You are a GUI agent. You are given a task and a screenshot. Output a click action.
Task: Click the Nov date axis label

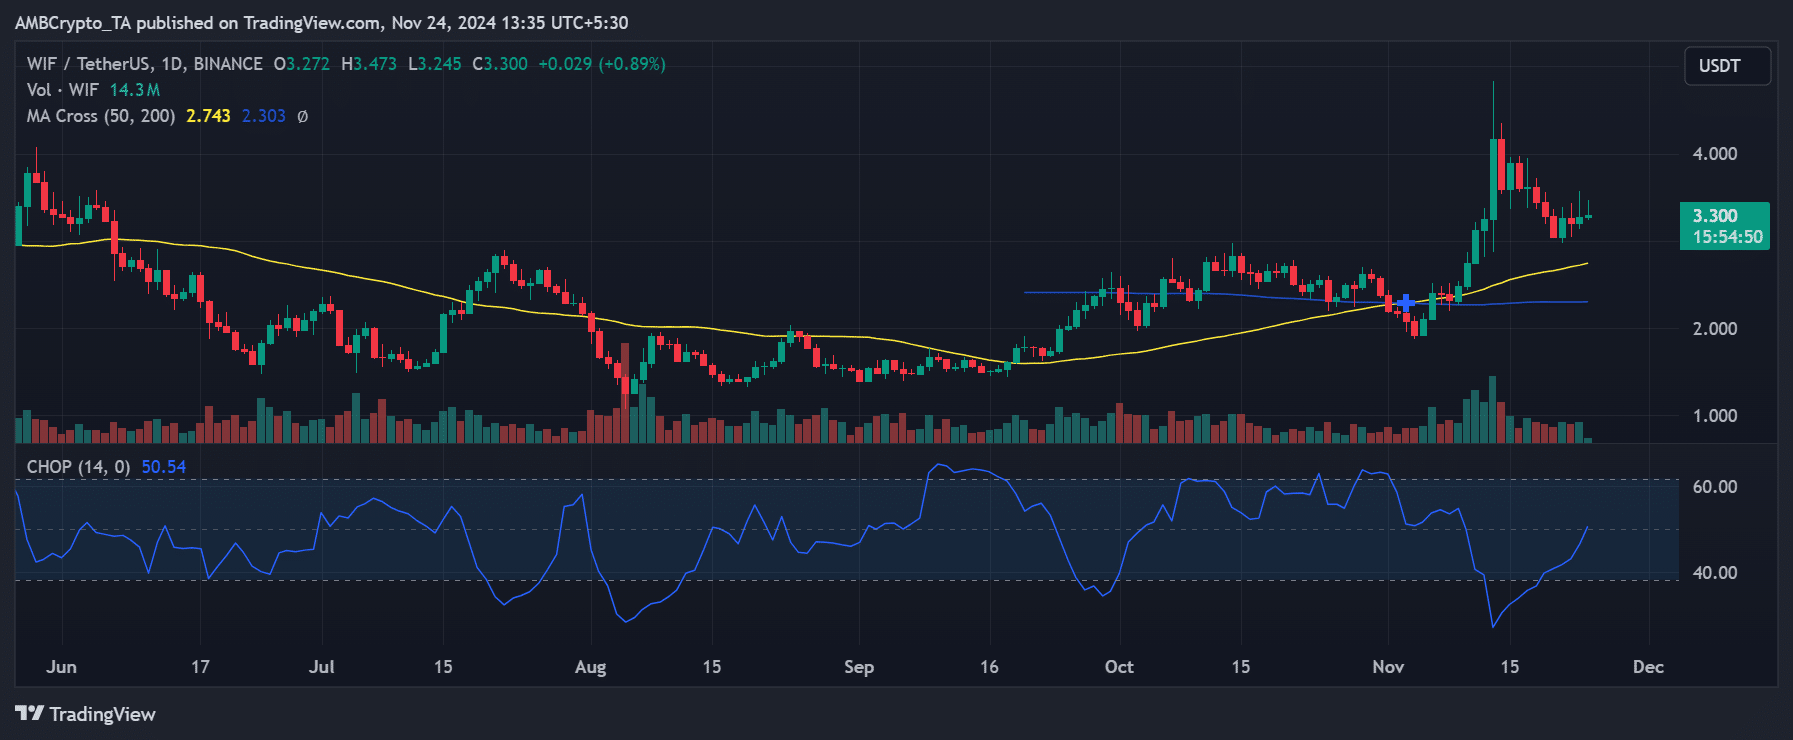click(1388, 667)
